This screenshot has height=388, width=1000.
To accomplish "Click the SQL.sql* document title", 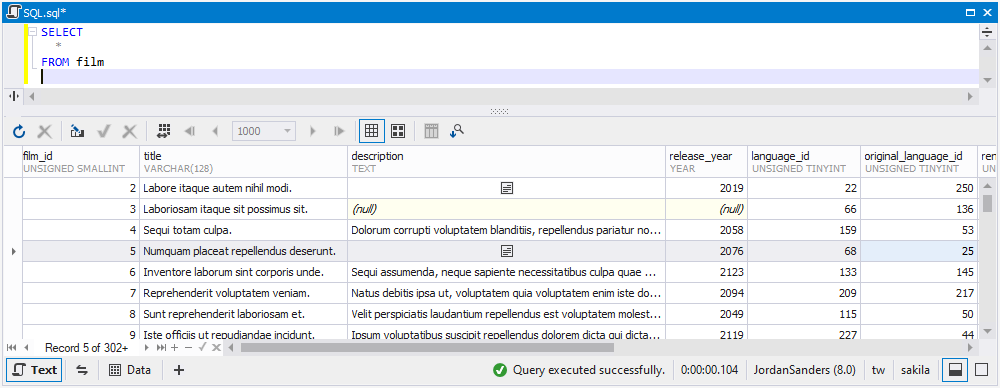I will [45, 12].
